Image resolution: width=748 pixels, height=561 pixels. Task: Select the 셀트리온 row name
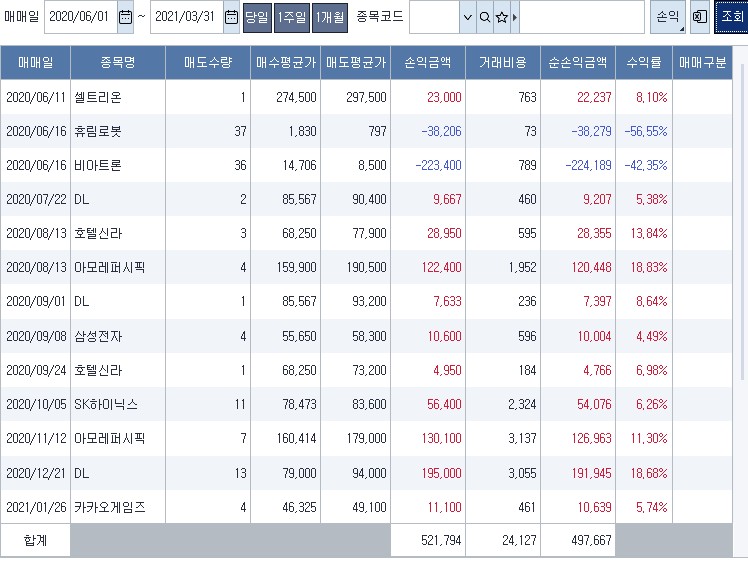coord(98,97)
